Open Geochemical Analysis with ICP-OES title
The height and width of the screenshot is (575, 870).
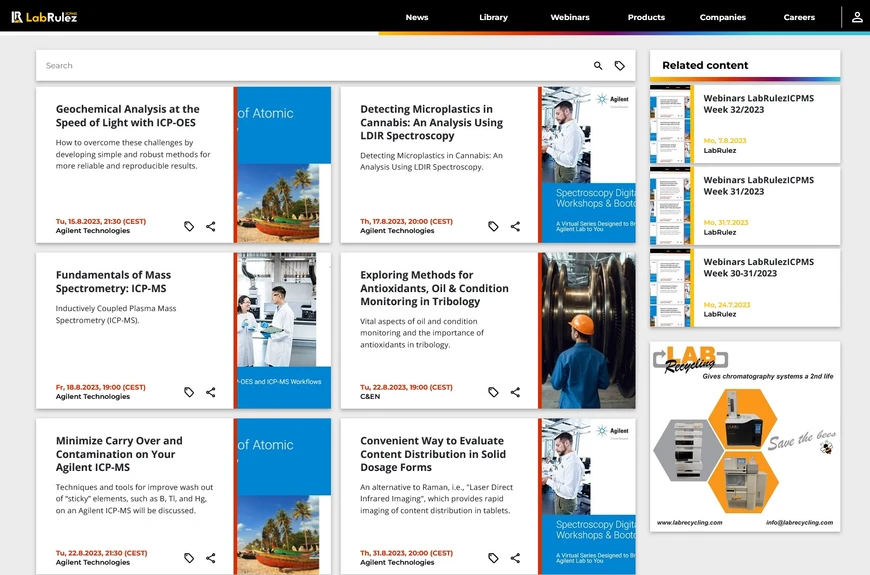[x=128, y=116]
